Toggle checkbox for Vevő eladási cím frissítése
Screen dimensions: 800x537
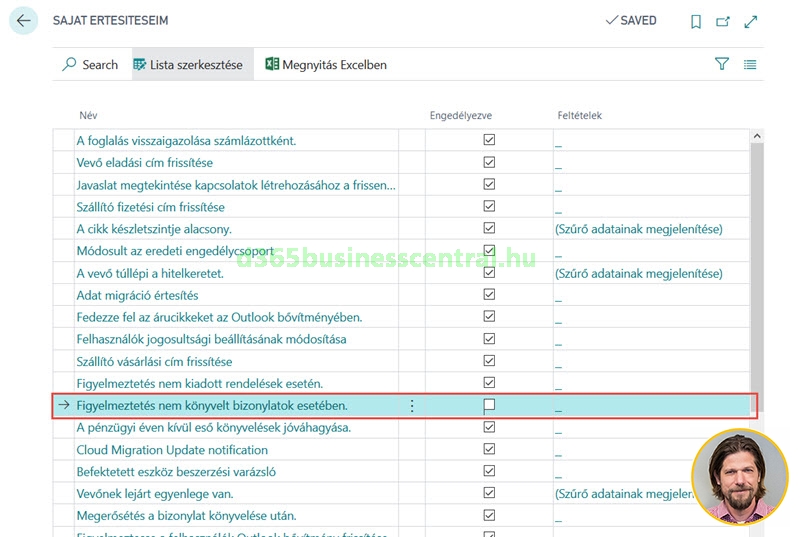[x=489, y=162]
